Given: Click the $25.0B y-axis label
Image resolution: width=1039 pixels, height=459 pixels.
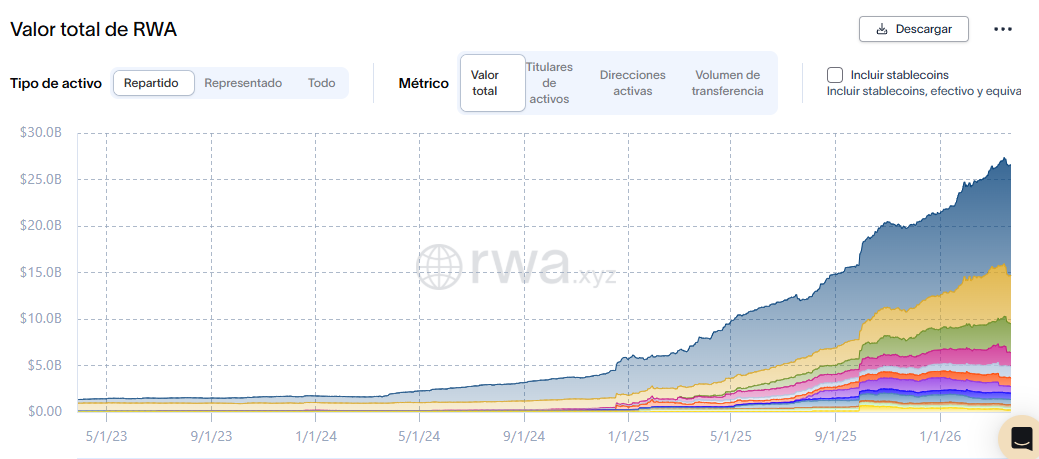Looking at the screenshot, I should click(x=41, y=179).
